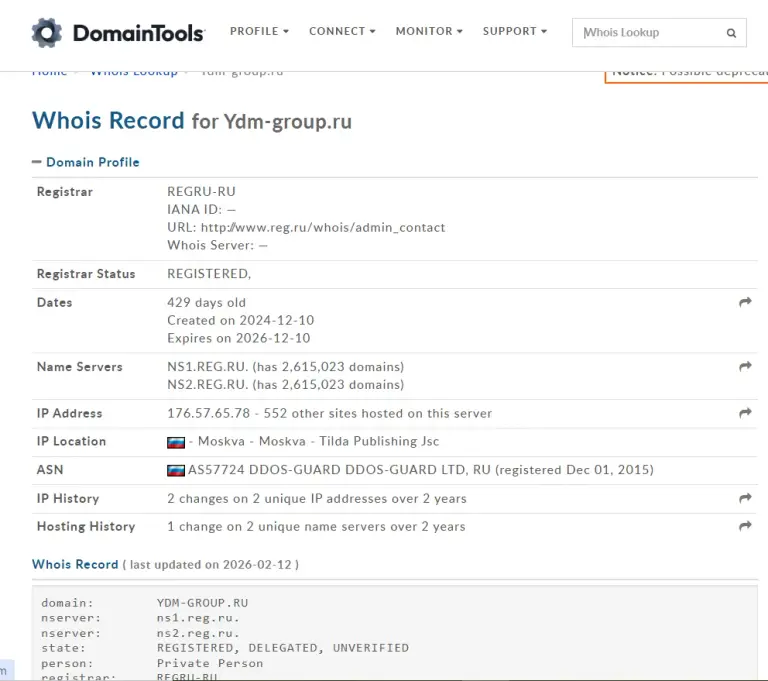Click 'REGISTERED, DELEGATED, UNVERIFIED' state line
Image resolution: width=768 pixels, height=681 pixels.
283,648
